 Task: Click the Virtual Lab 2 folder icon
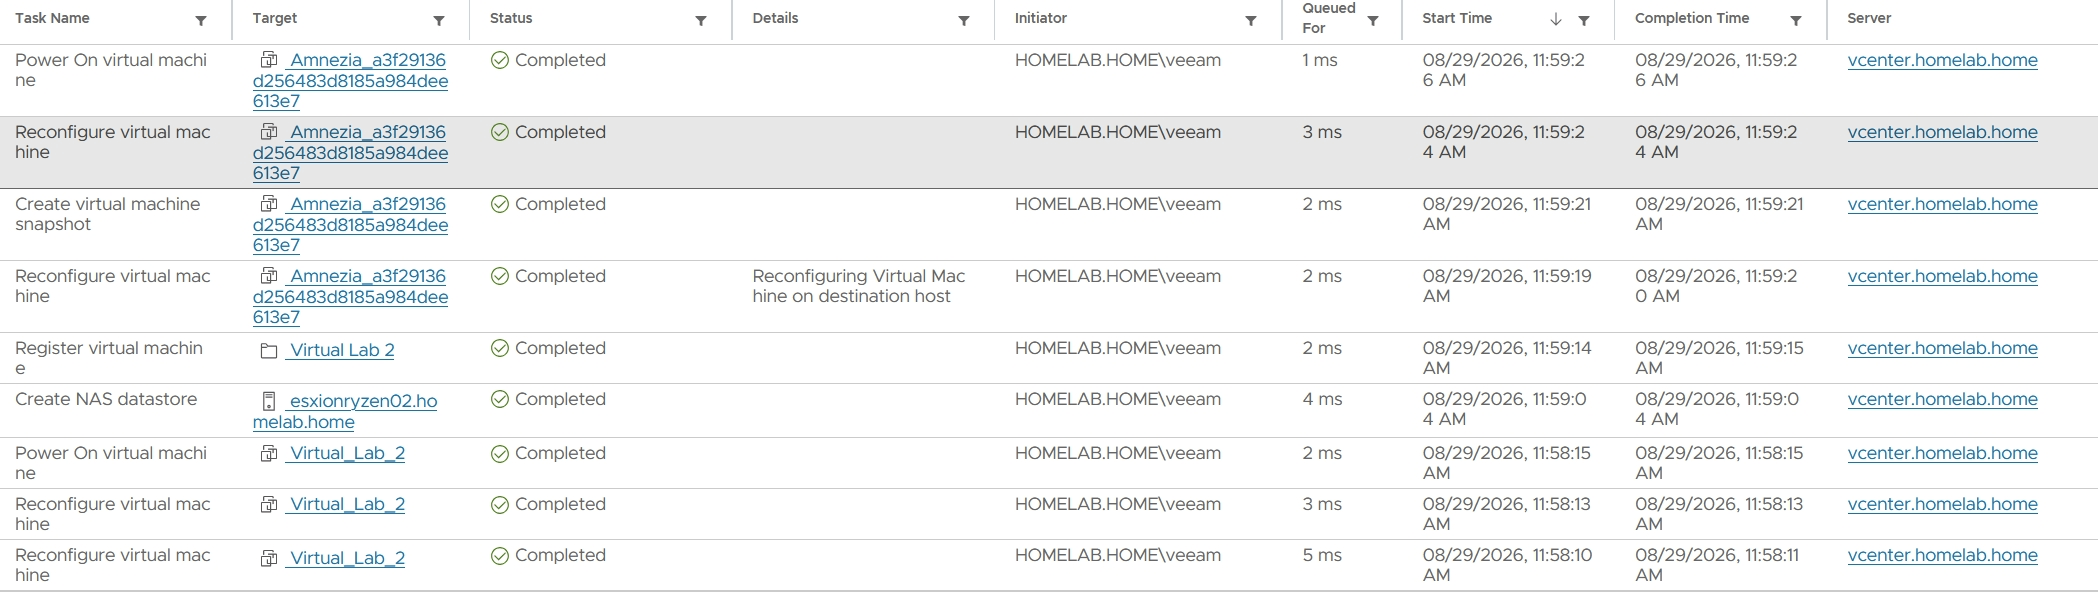click(x=268, y=351)
